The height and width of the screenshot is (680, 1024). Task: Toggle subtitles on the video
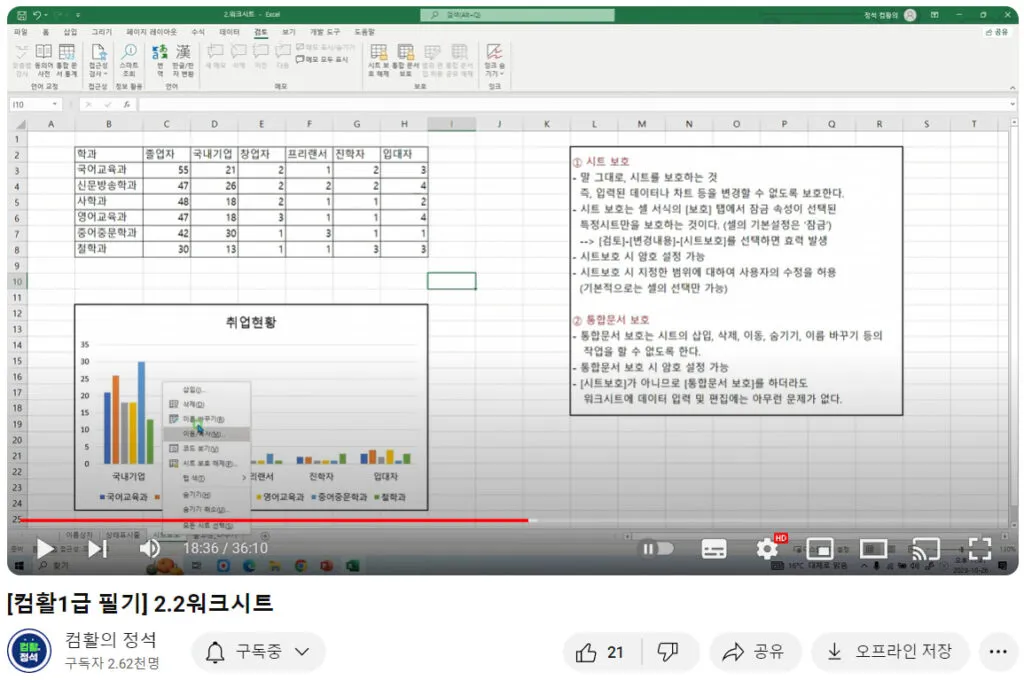point(714,549)
